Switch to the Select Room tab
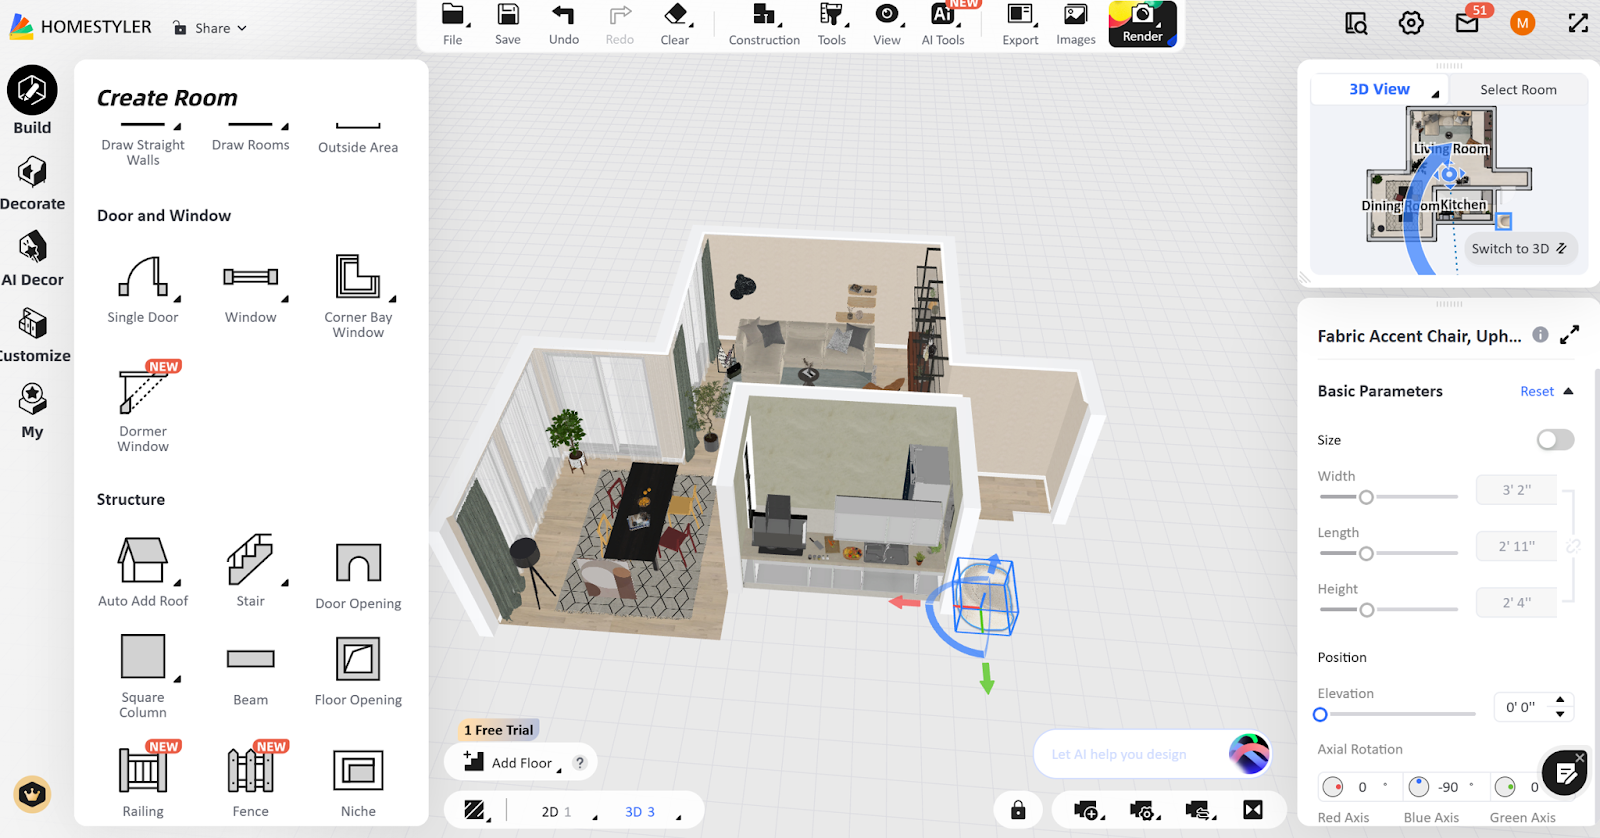The image size is (1600, 838). pos(1518,89)
